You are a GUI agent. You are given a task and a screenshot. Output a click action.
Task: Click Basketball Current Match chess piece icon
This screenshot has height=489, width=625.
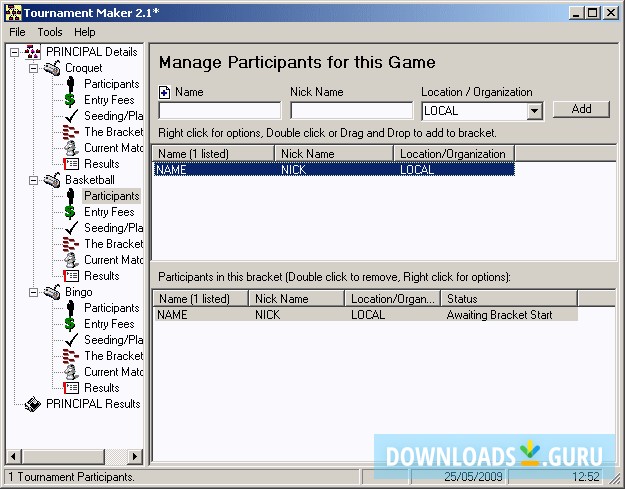click(71, 260)
